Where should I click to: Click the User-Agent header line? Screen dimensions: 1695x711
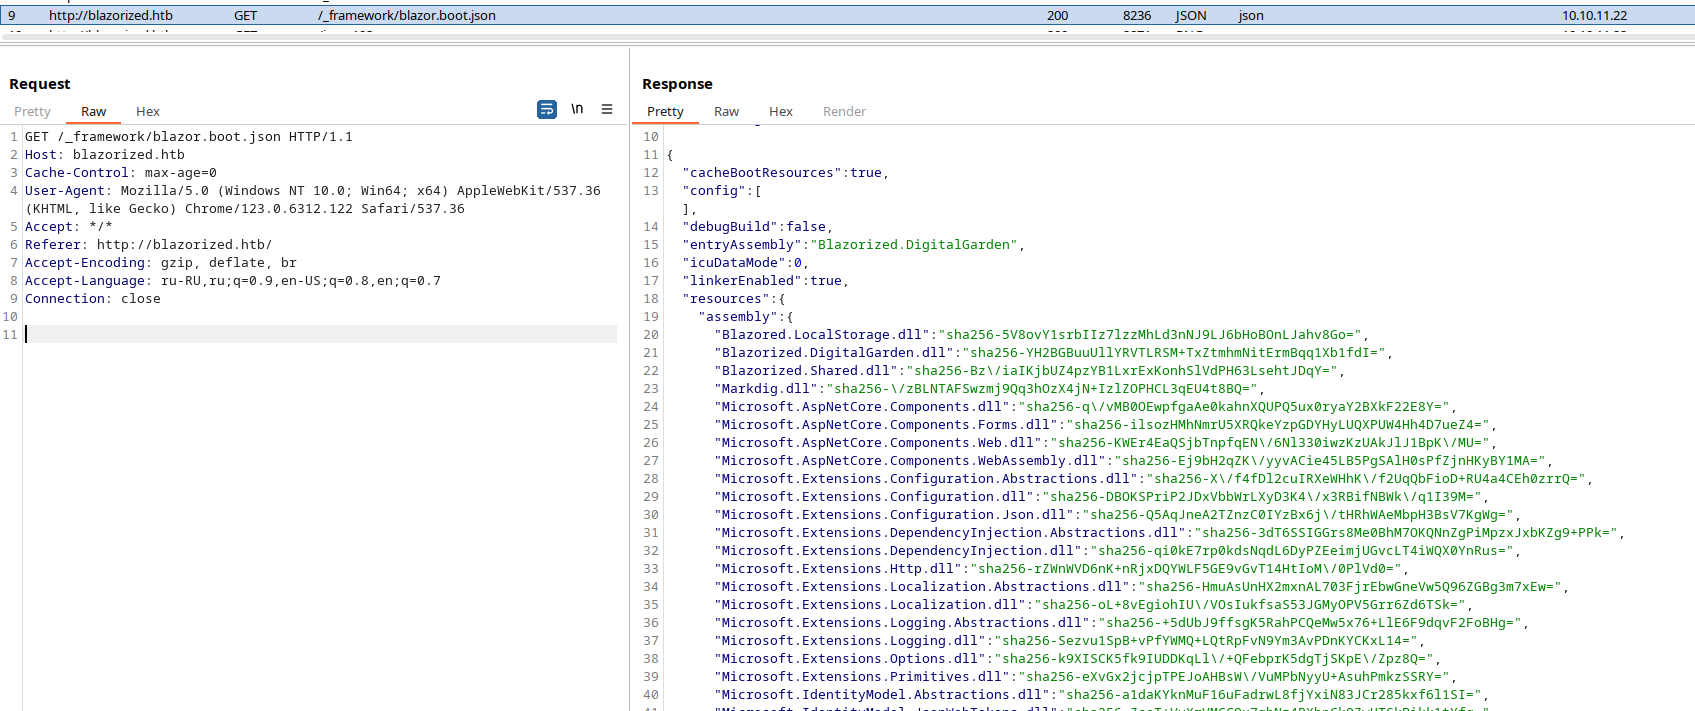click(313, 200)
